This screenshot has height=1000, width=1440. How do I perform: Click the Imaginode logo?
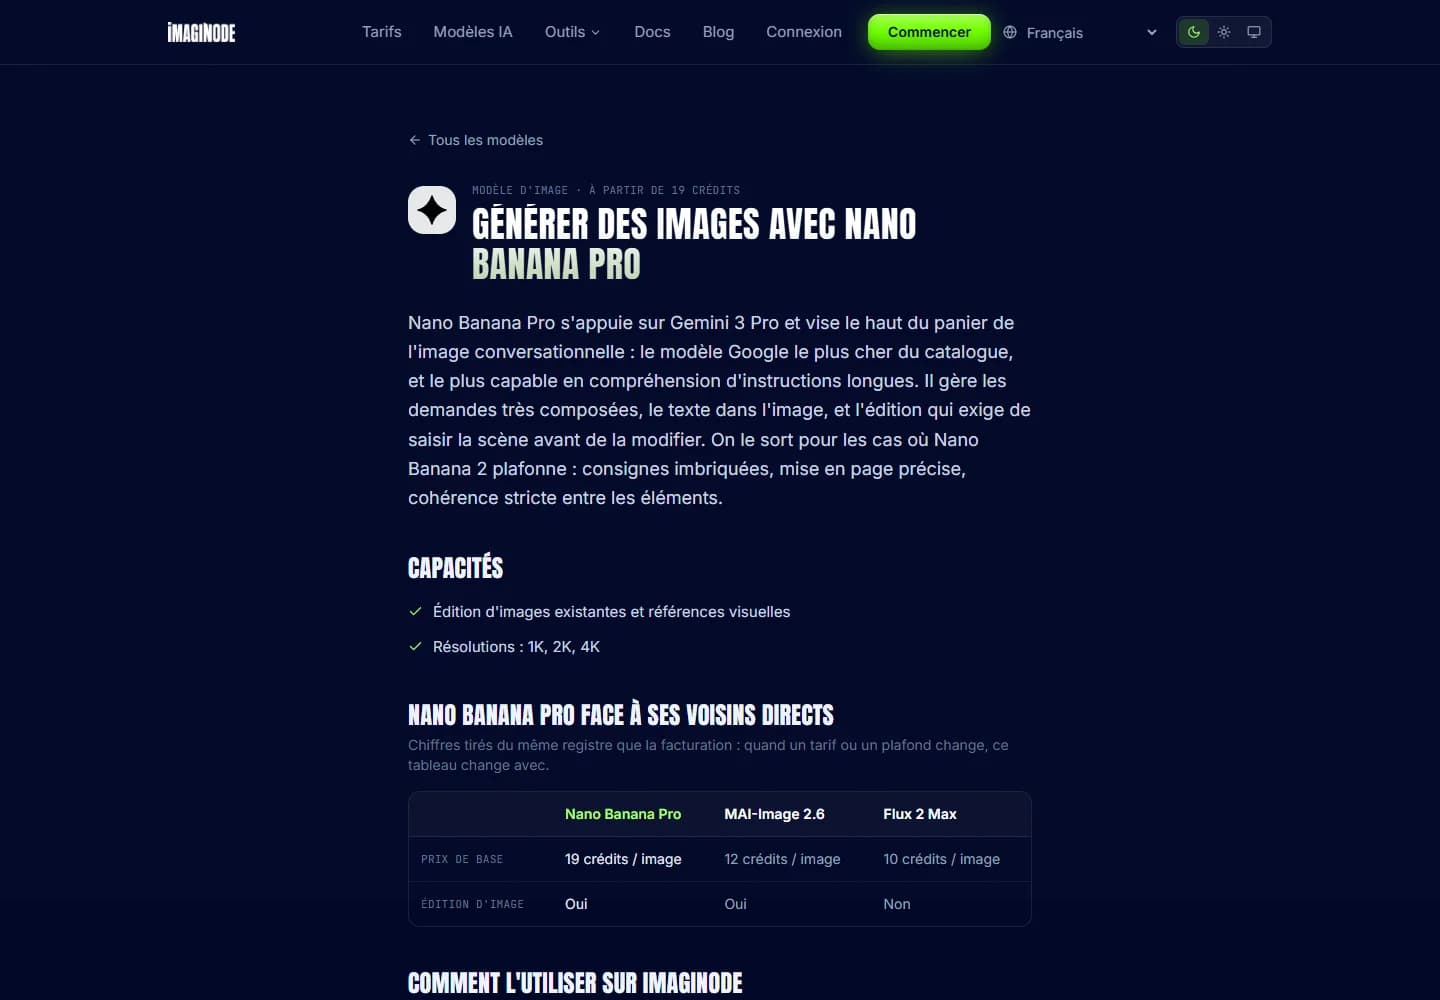(201, 32)
